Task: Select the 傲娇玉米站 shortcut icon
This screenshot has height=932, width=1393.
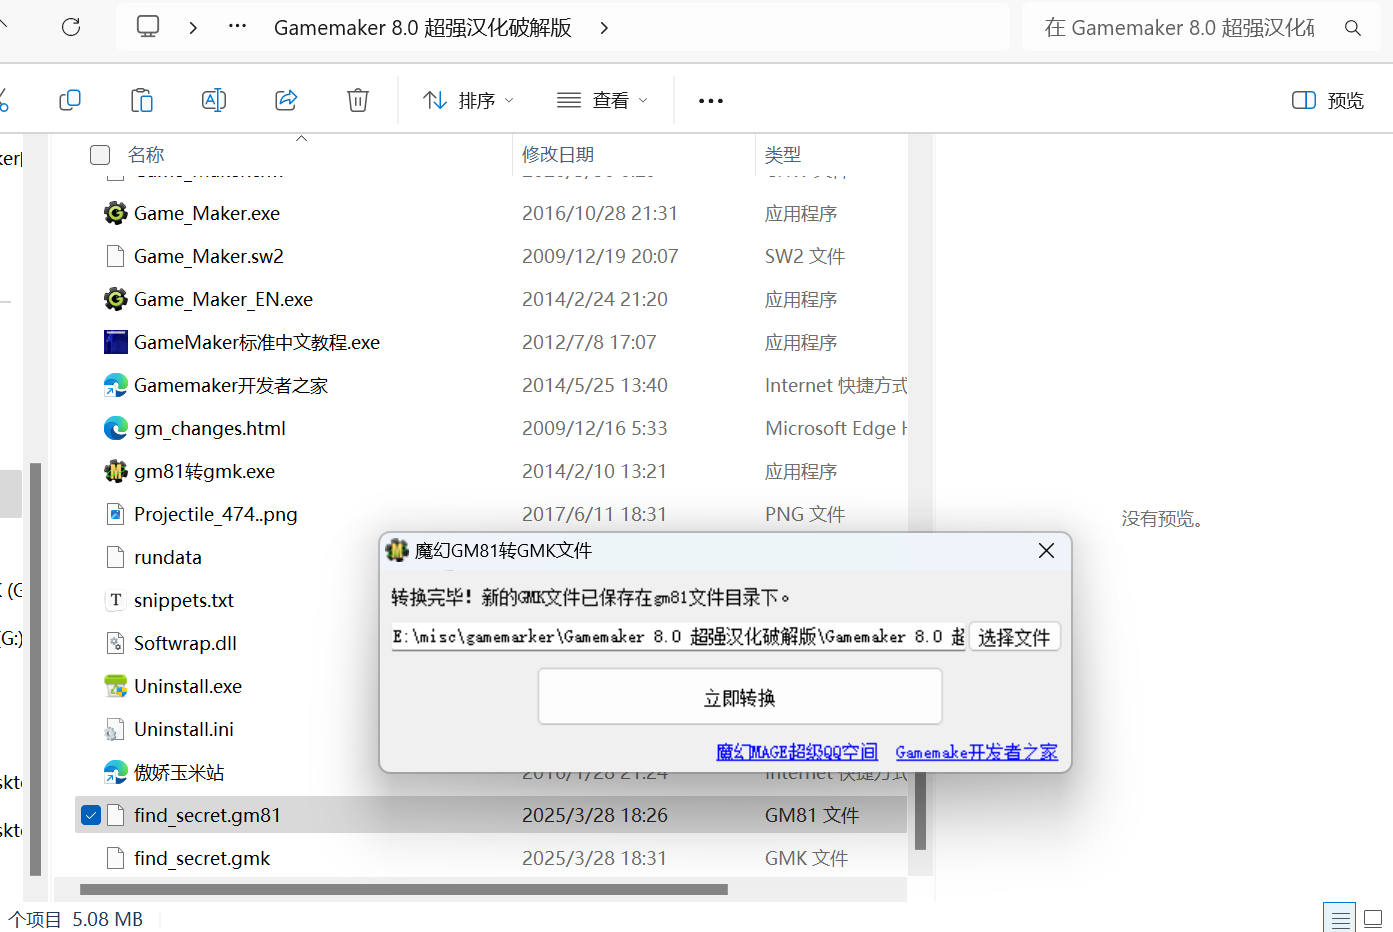Action: [116, 772]
